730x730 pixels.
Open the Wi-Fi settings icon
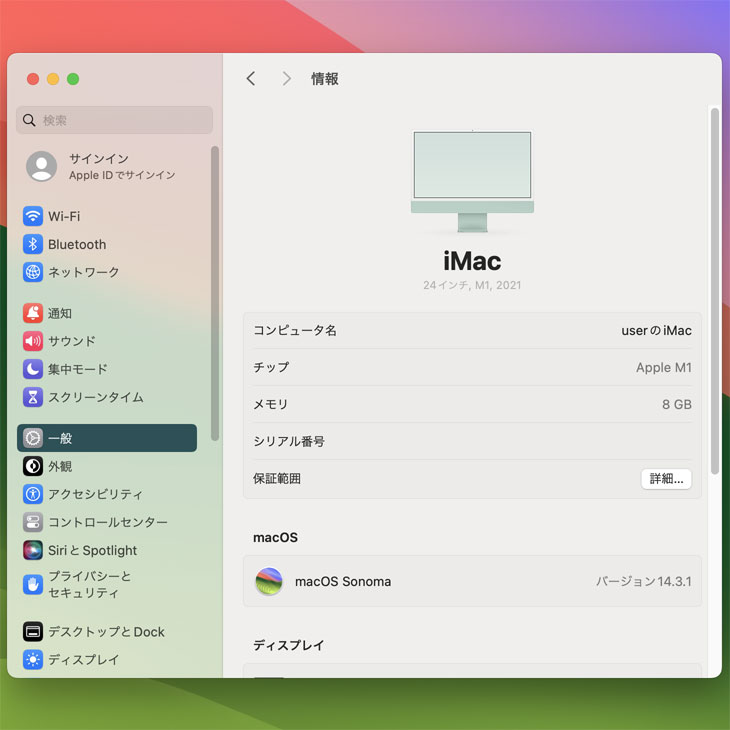(x=33, y=216)
